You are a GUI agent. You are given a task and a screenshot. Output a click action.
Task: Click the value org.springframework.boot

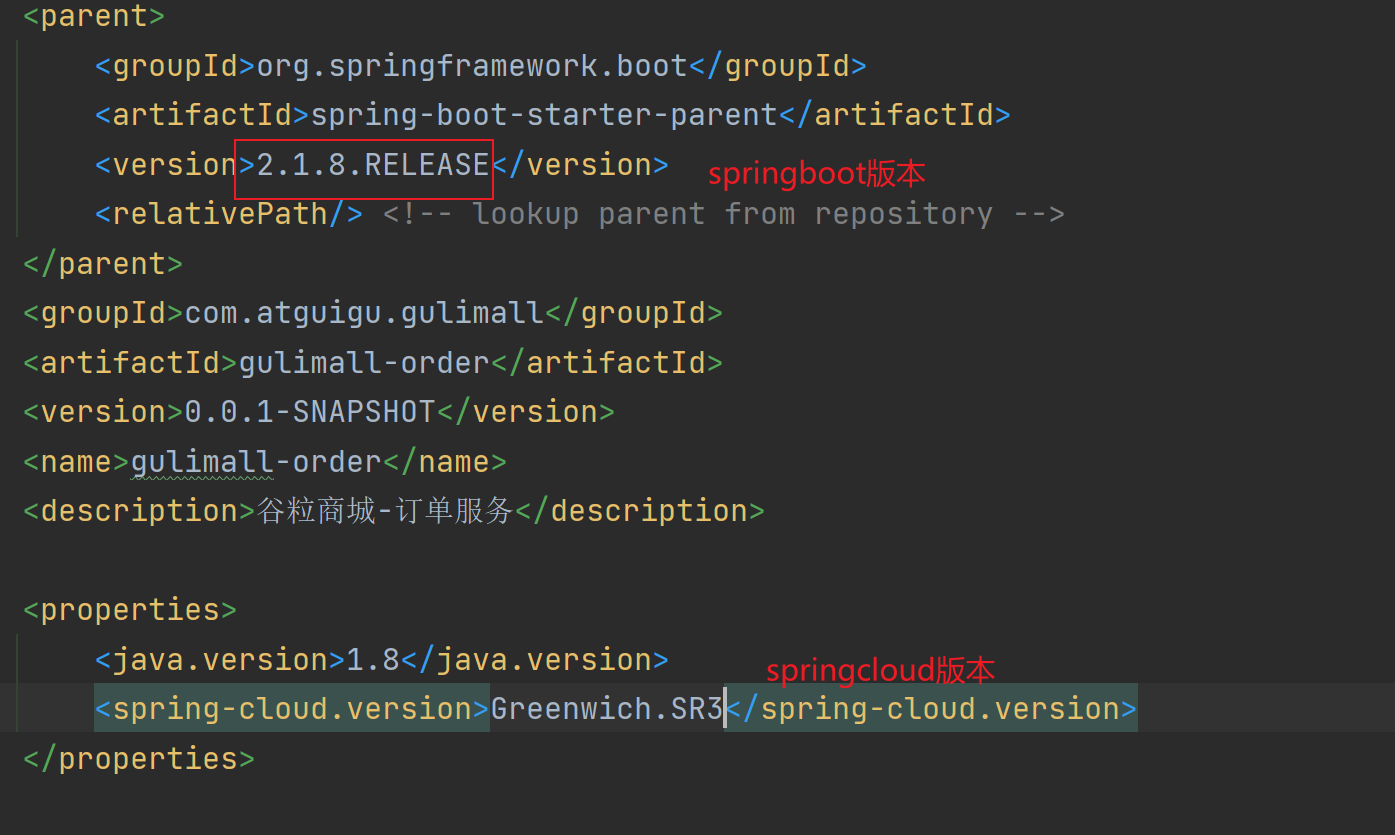point(473,67)
